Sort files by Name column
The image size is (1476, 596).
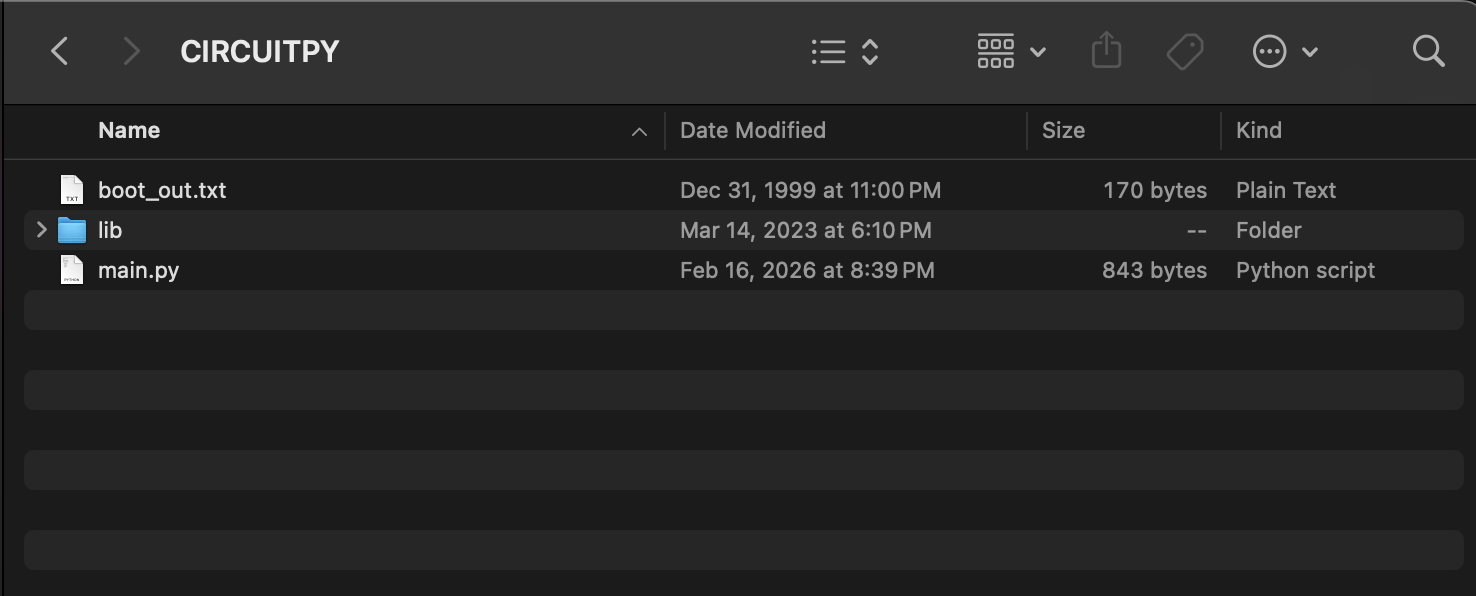129,131
